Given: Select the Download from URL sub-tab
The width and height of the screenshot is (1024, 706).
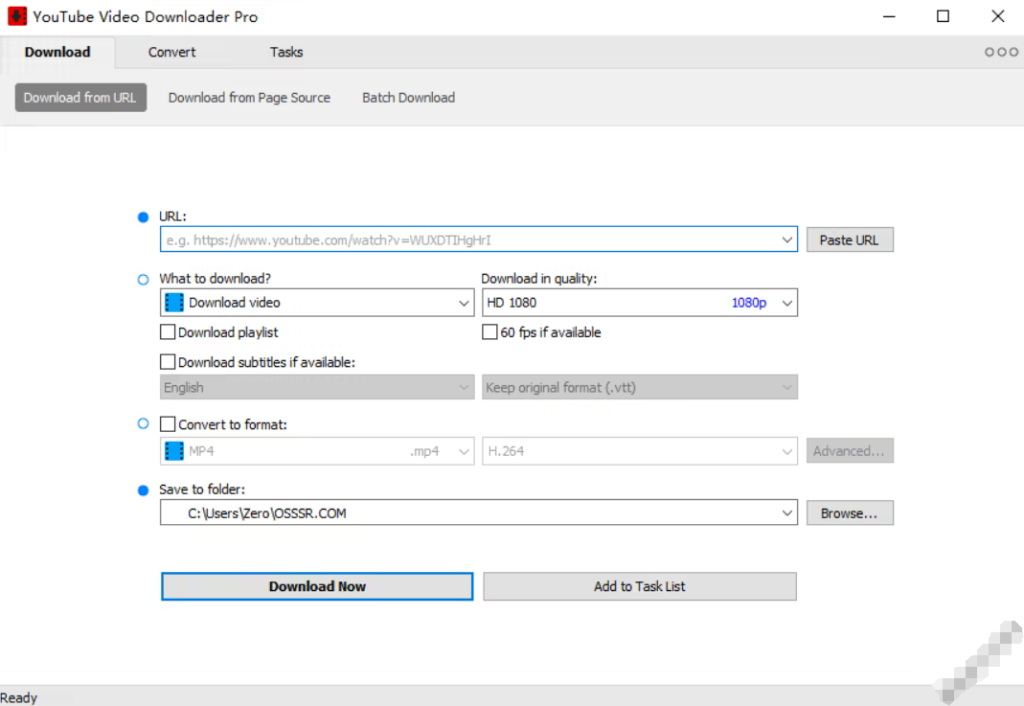Looking at the screenshot, I should tap(80, 97).
